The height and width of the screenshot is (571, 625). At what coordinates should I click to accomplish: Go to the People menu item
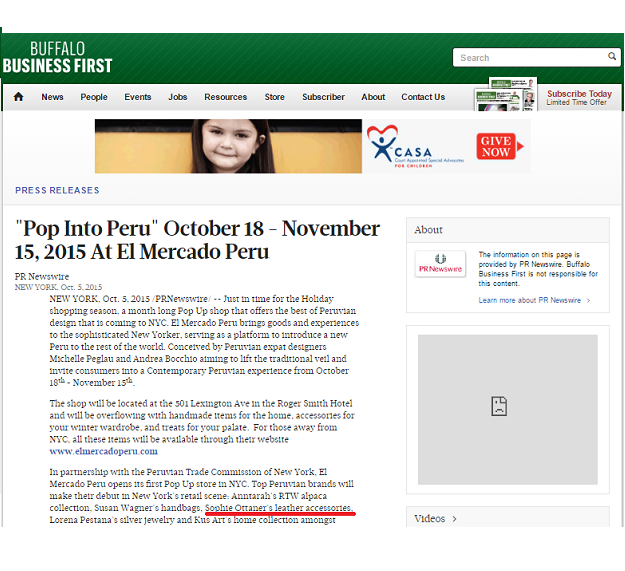click(94, 97)
